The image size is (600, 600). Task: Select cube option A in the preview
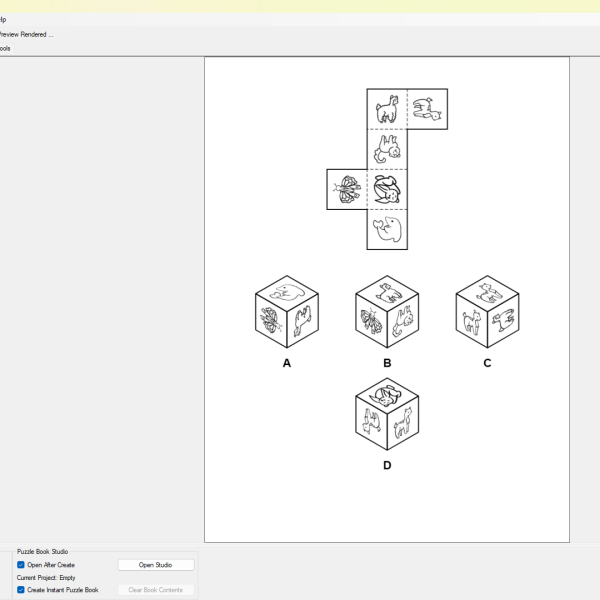(x=287, y=311)
